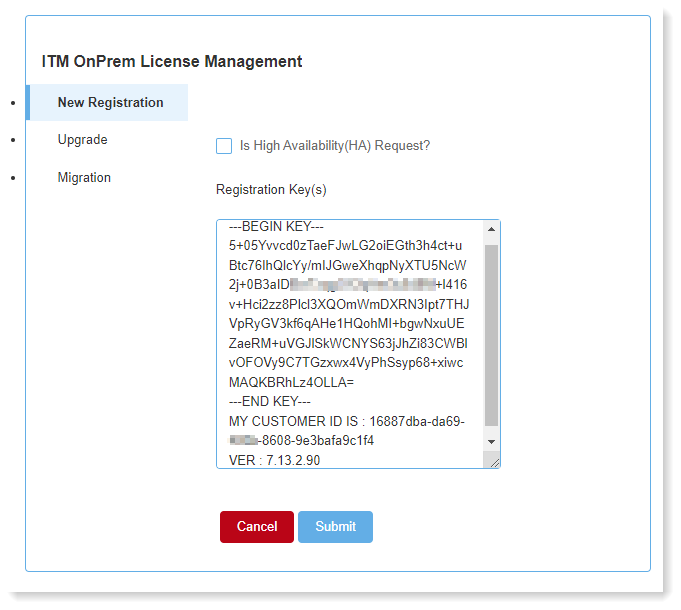This screenshot has width=681, height=610.
Task: Click the 'ITM OnPrem License Management' heading
Action: pos(172,61)
